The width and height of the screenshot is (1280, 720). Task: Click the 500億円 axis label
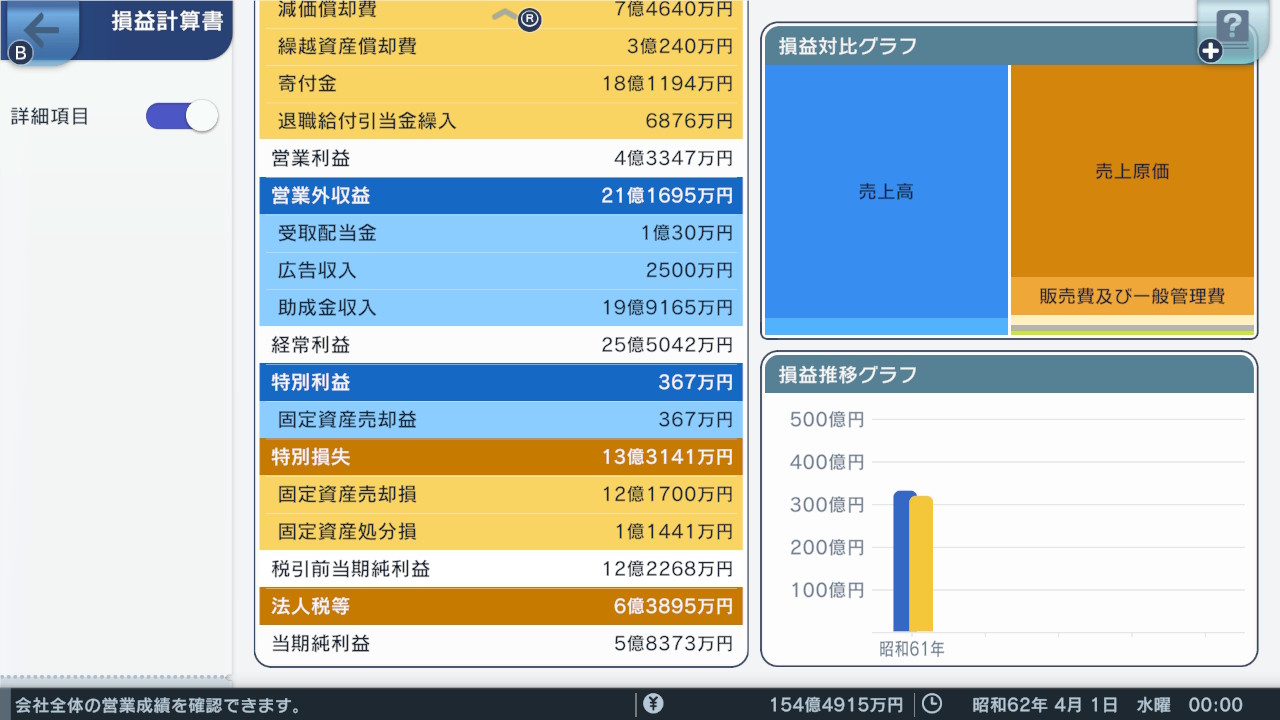(x=827, y=420)
